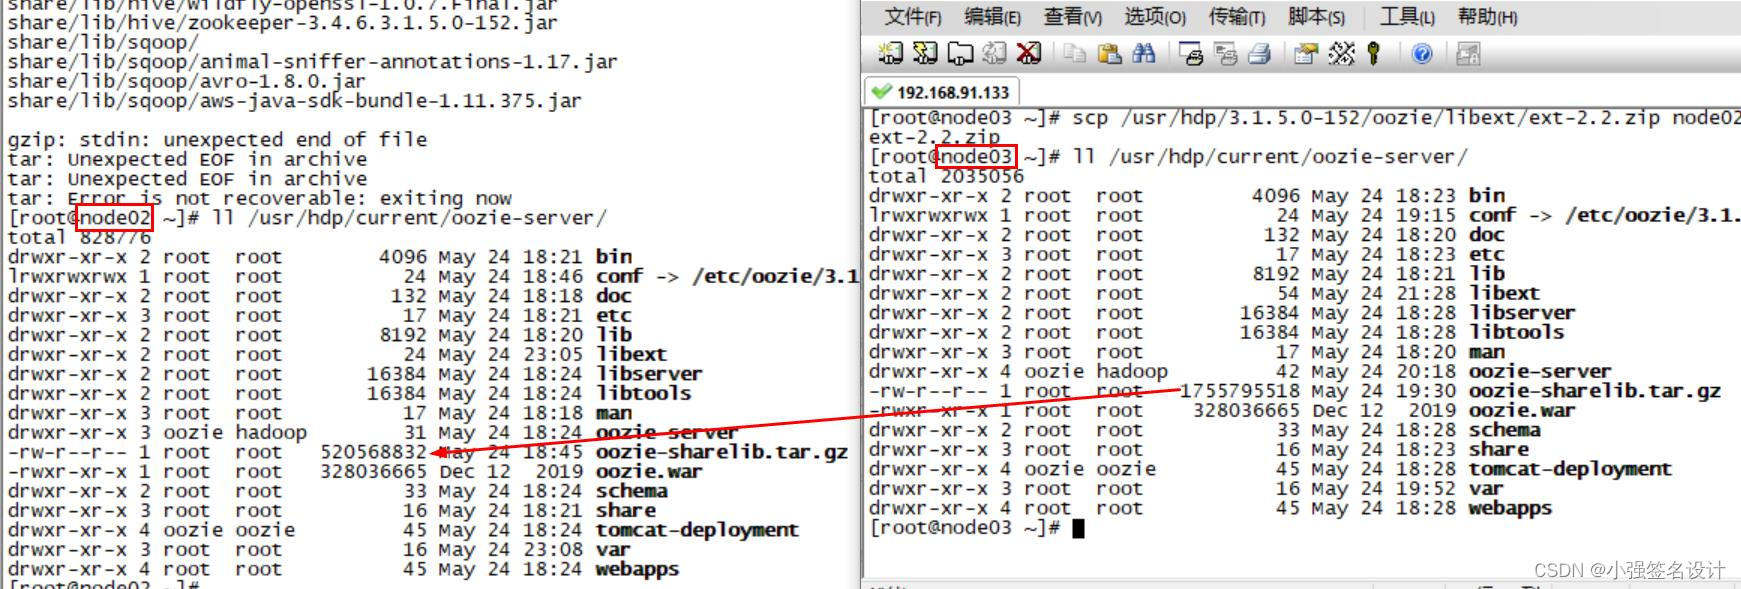Click the Paste clipboard icon
This screenshot has width=1741, height=589.
1109,53
